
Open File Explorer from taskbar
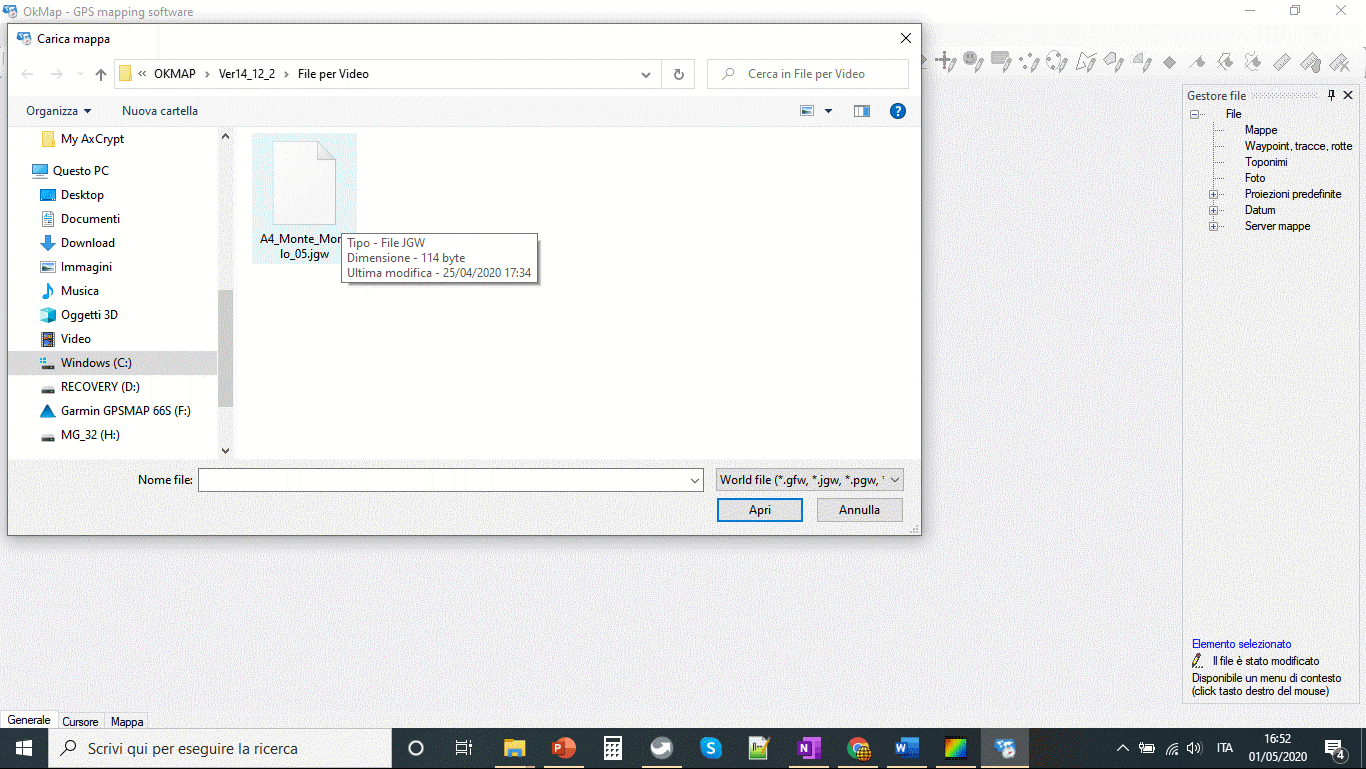coord(515,748)
